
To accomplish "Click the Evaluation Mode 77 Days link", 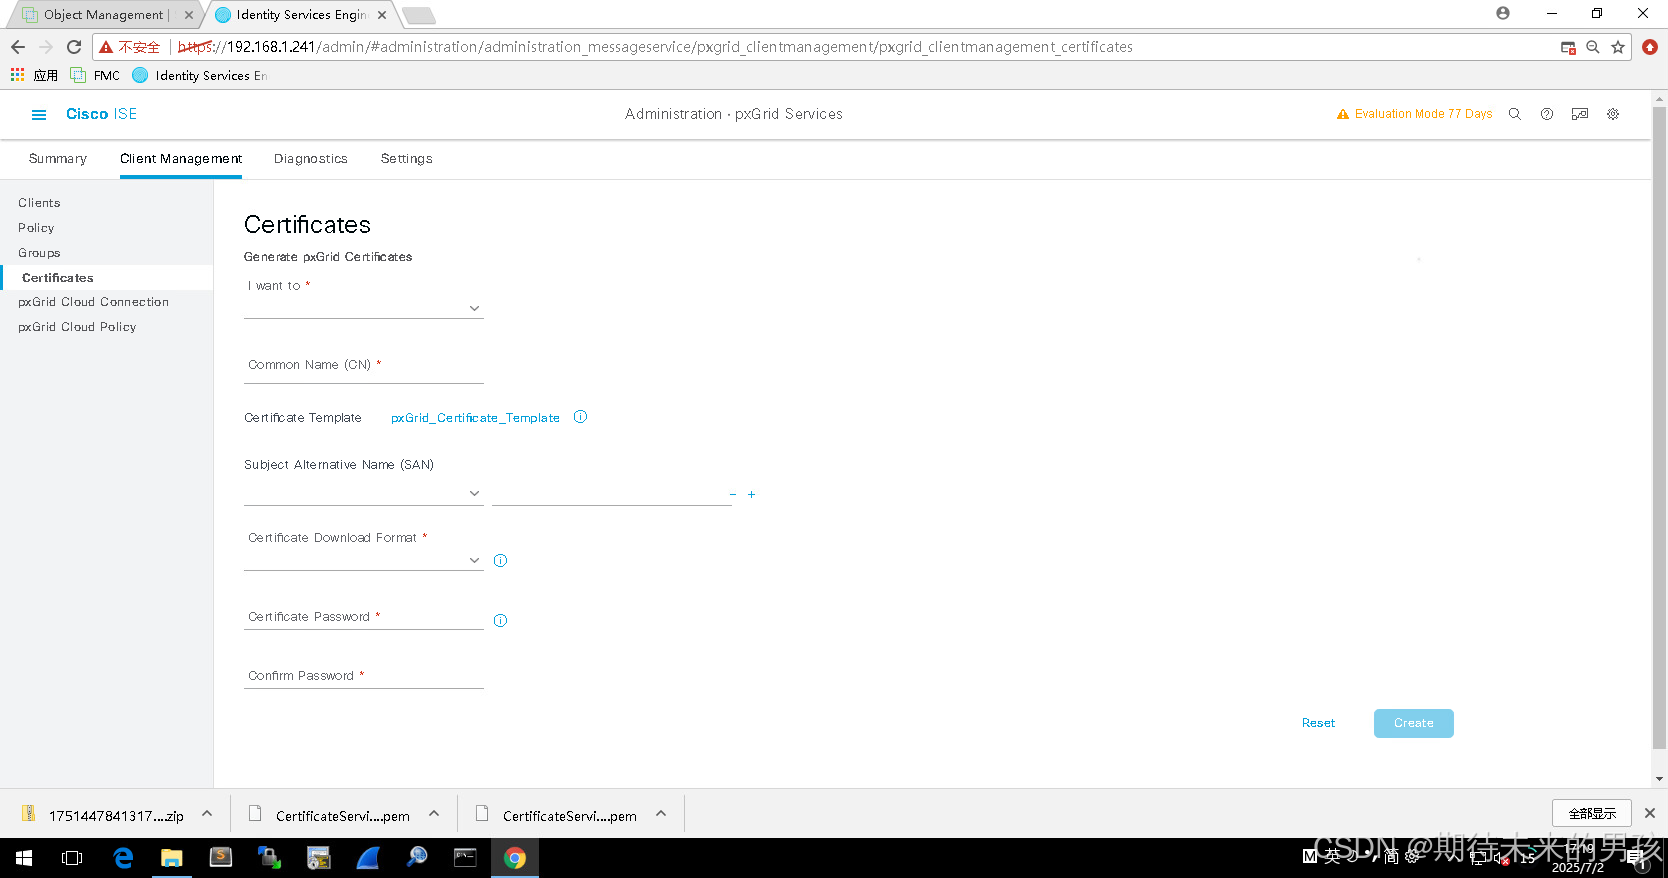I will [x=1423, y=114].
